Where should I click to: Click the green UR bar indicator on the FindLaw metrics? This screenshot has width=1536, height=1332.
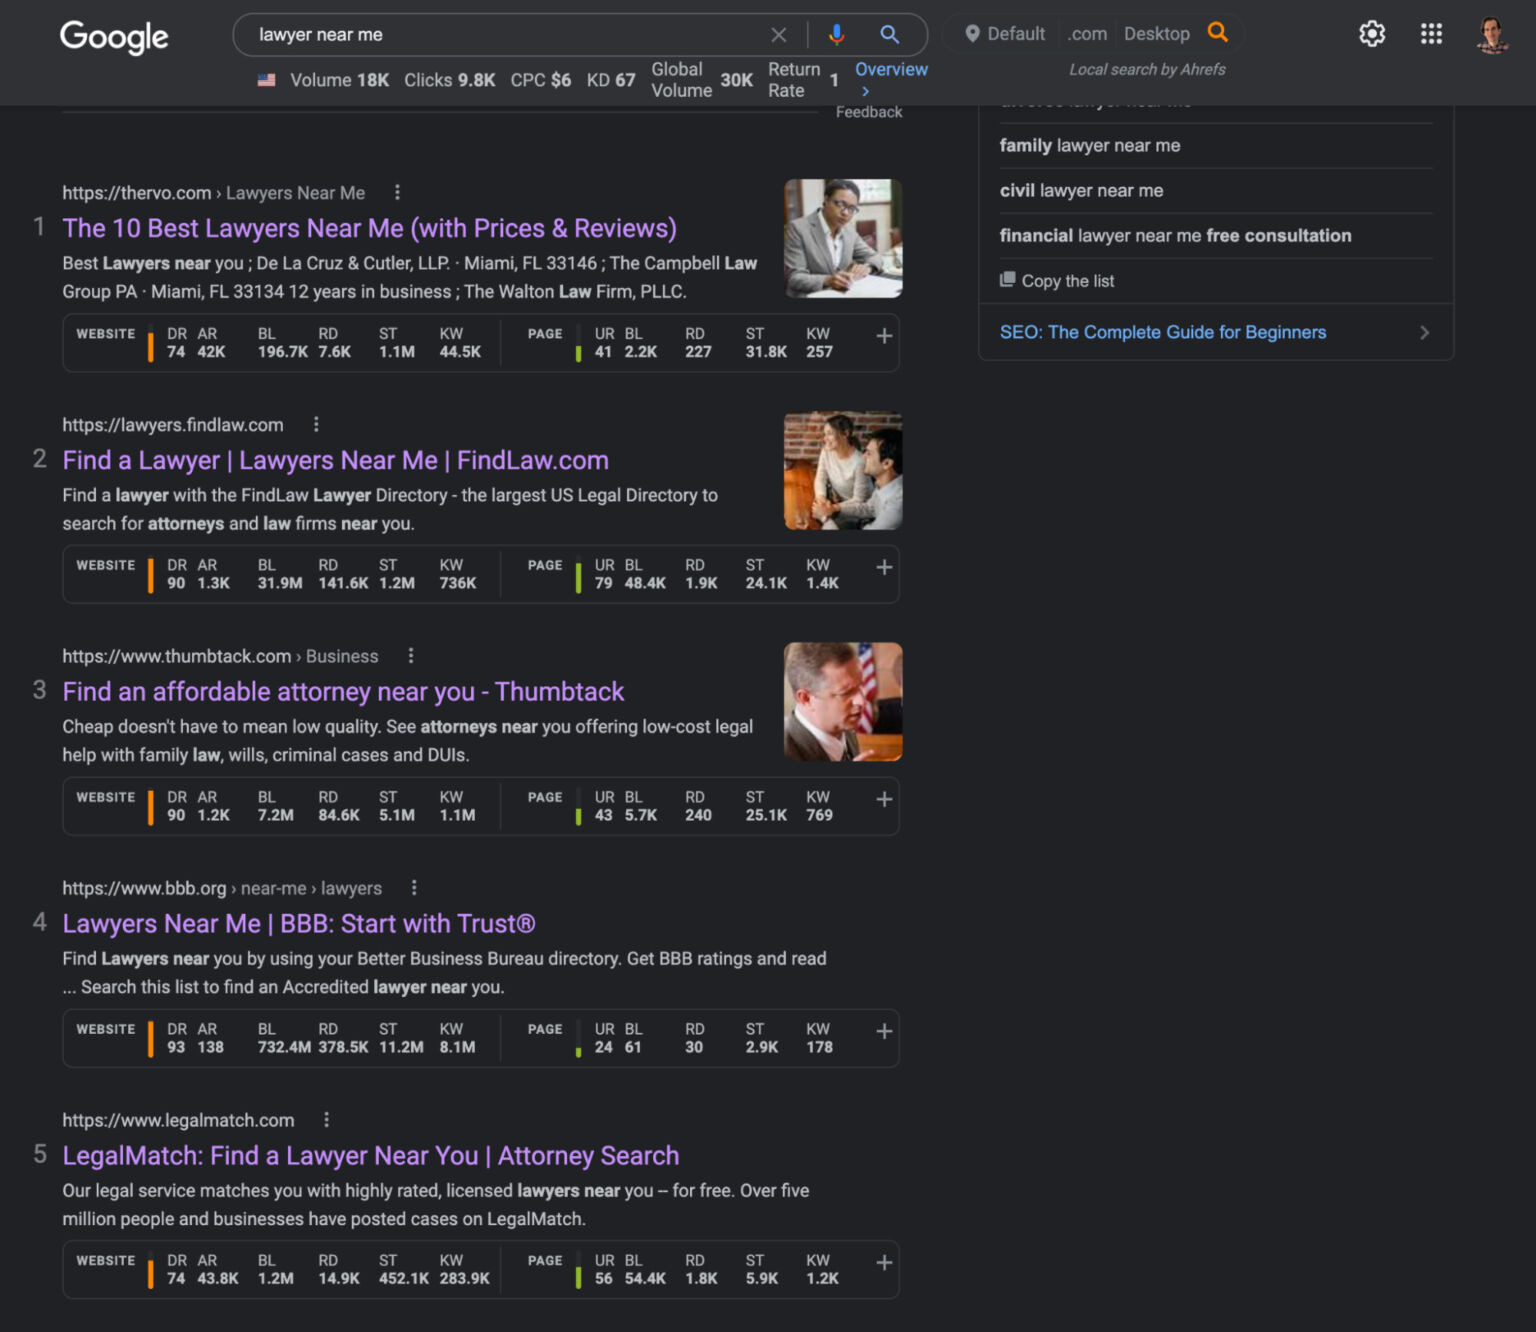point(580,574)
